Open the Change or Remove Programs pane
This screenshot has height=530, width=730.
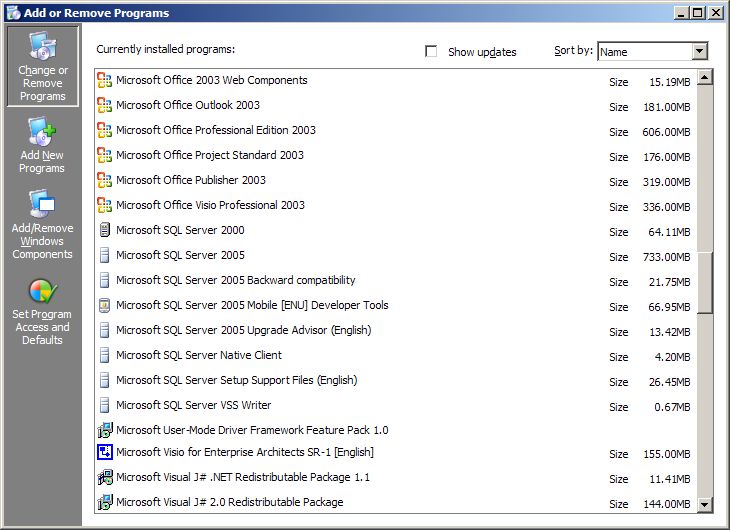[x=42, y=66]
